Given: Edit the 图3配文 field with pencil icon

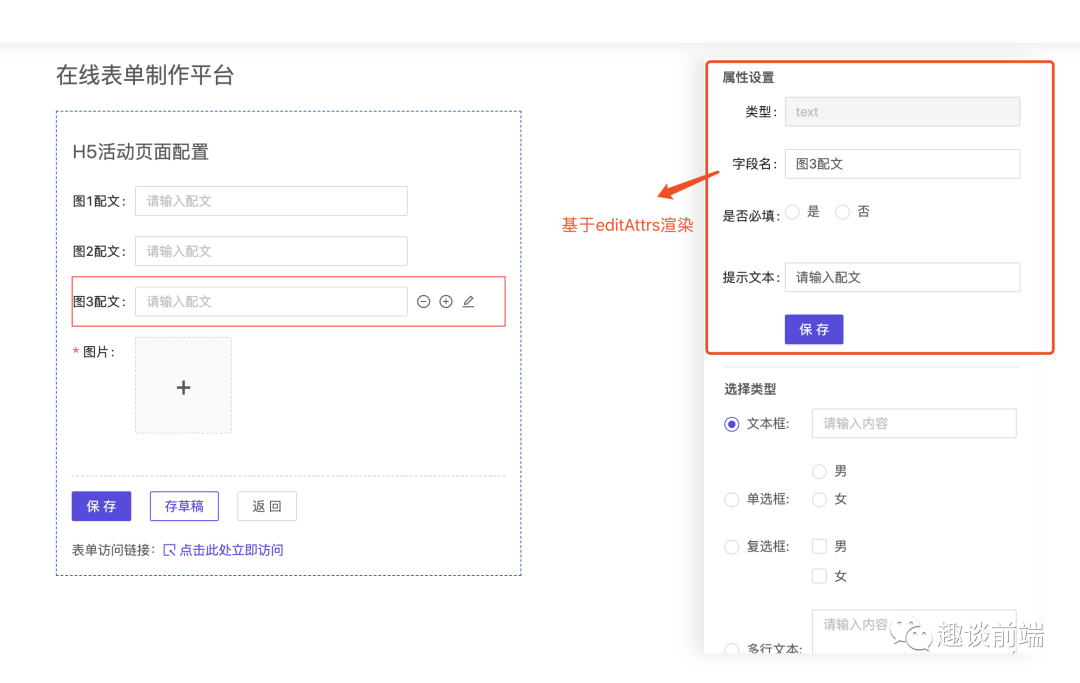Looking at the screenshot, I should pos(468,302).
